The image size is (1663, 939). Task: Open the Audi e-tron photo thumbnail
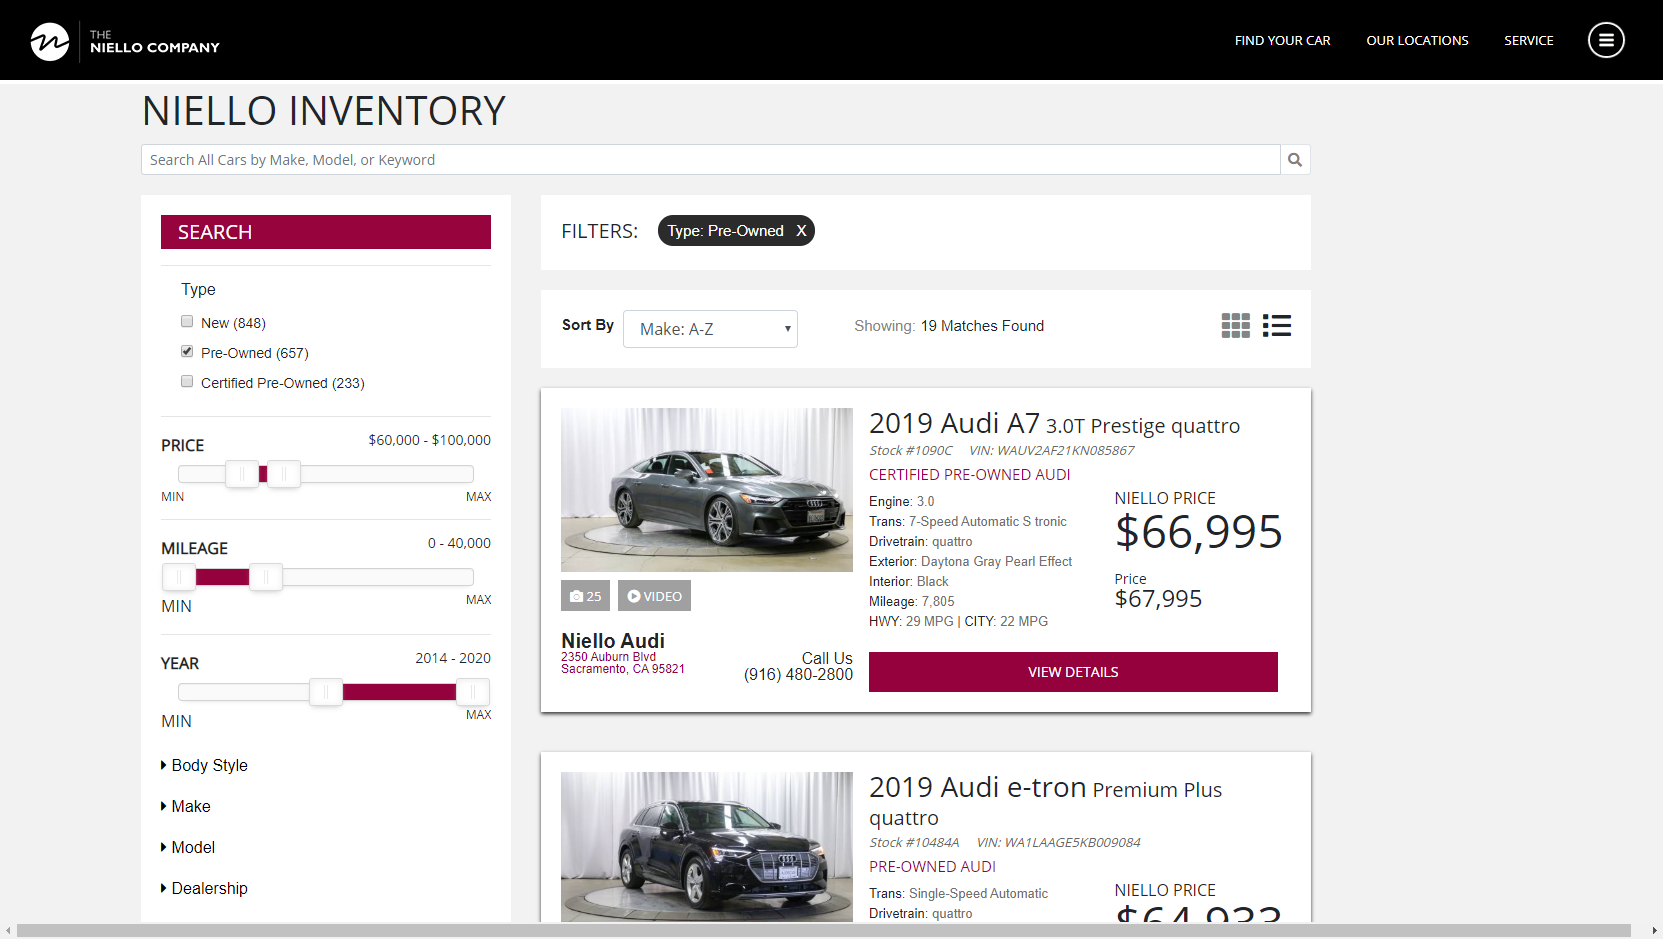coord(707,847)
